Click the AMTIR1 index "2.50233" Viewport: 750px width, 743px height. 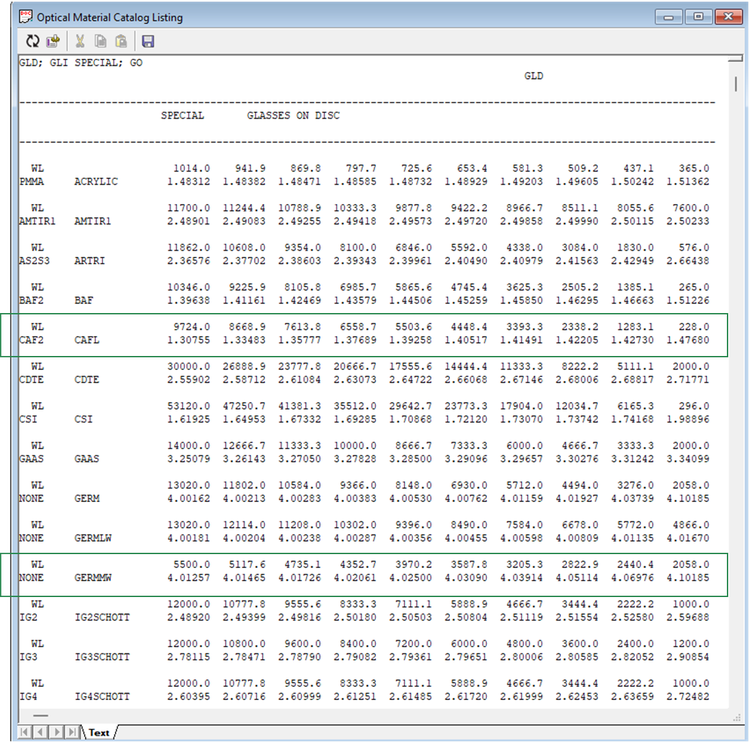tap(688, 222)
